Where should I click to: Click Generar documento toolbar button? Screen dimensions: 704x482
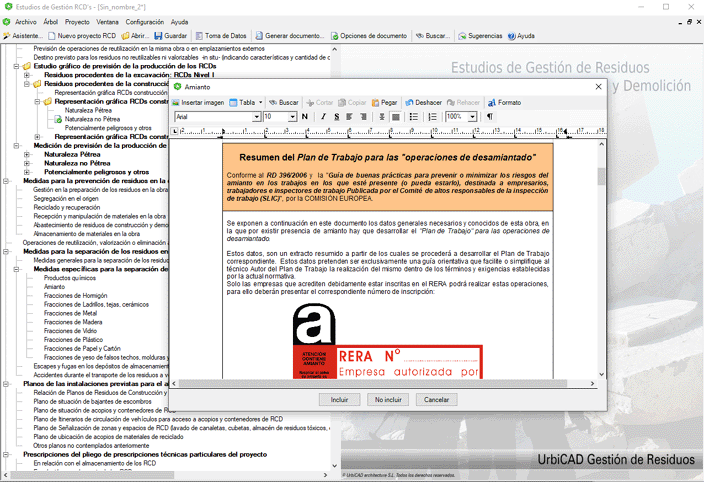[x=290, y=36]
